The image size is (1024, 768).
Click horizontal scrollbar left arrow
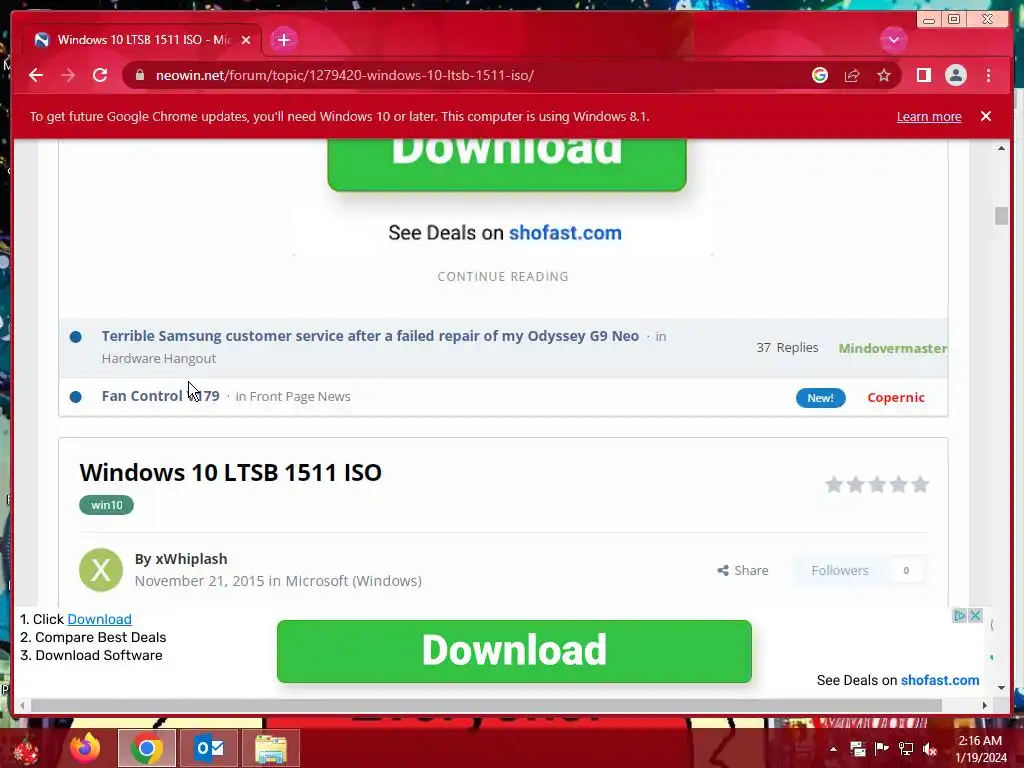point(23,705)
